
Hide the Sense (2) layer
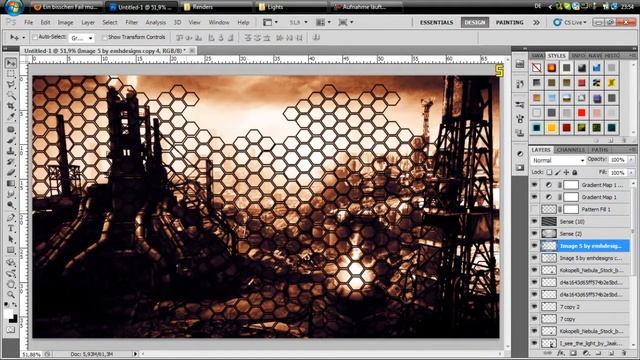click(x=534, y=233)
